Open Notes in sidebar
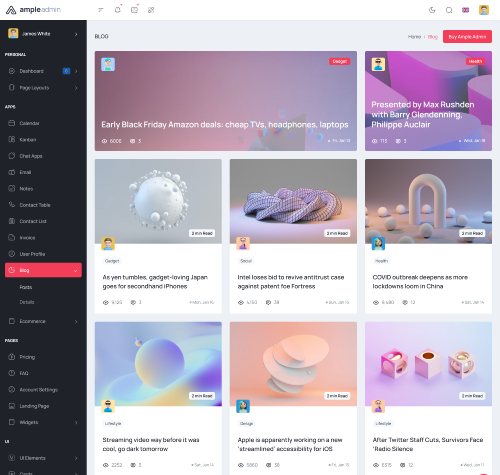 [43, 189]
